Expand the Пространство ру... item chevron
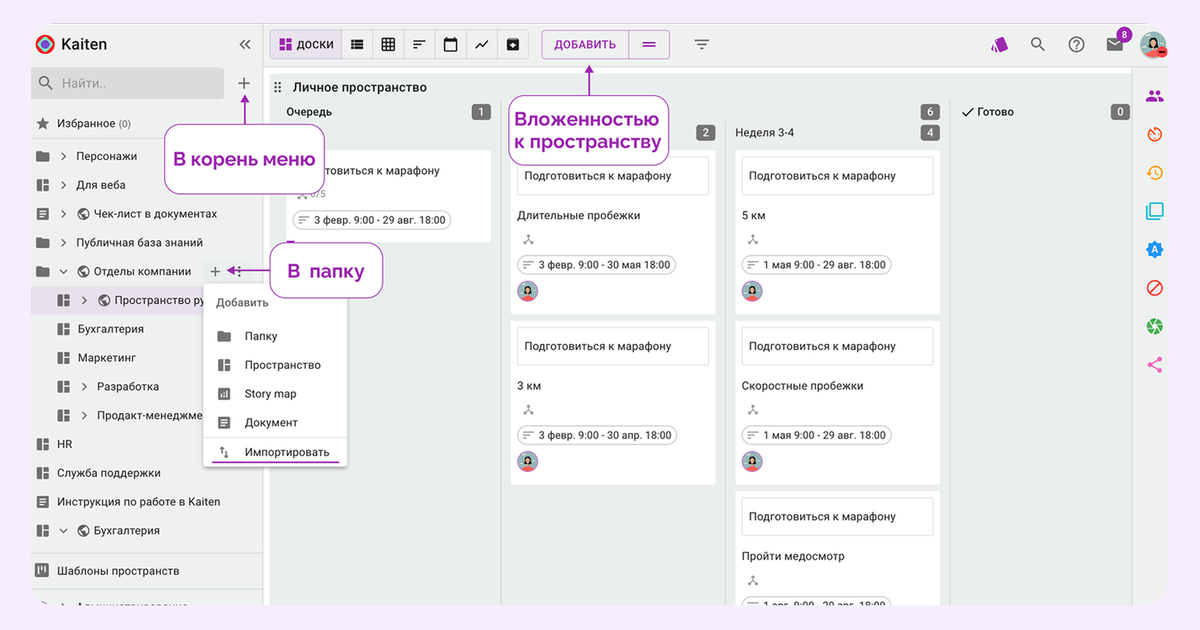The width and height of the screenshot is (1200, 630). tap(84, 300)
